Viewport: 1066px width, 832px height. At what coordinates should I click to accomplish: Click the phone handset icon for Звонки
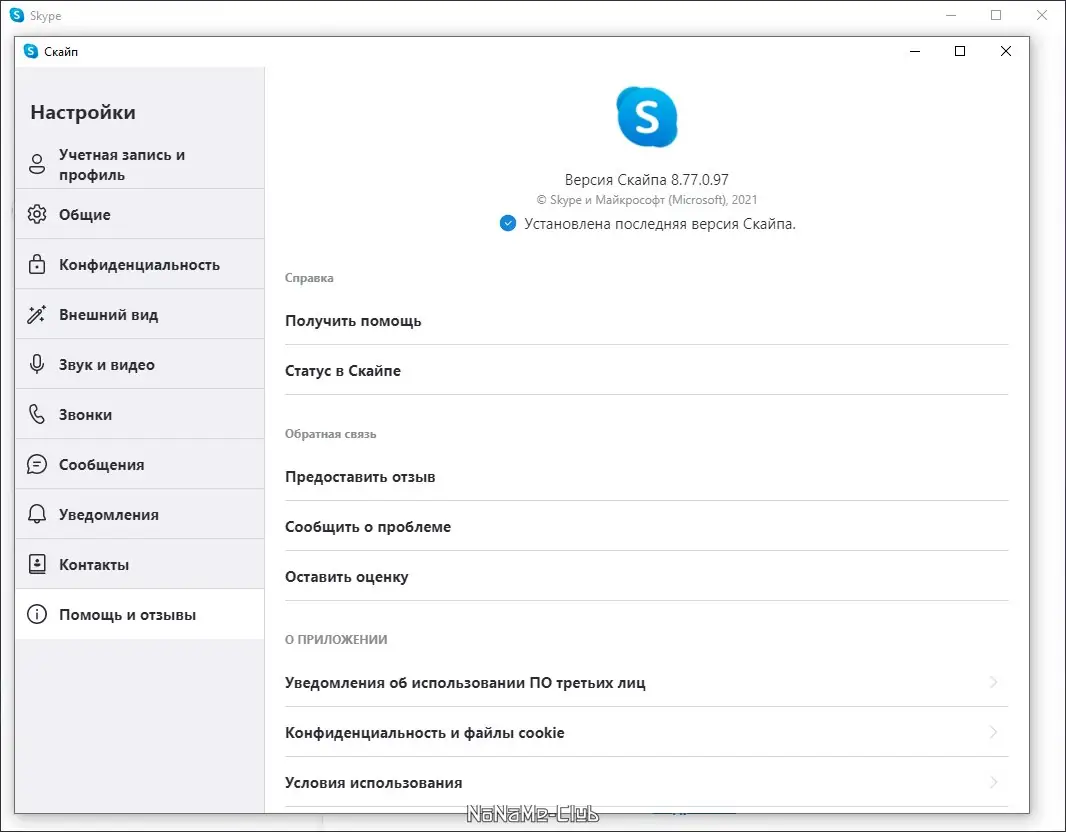pyautogui.click(x=37, y=414)
